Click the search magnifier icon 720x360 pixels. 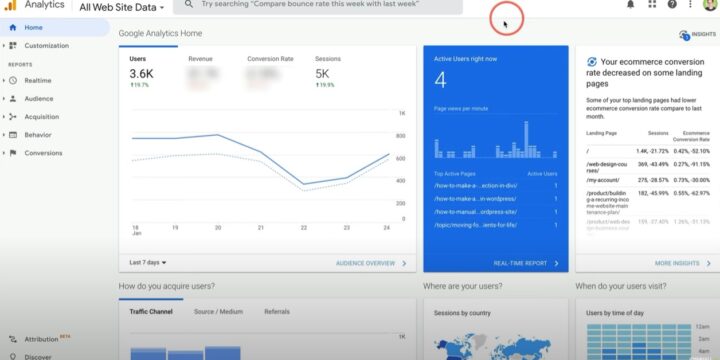click(x=188, y=4)
